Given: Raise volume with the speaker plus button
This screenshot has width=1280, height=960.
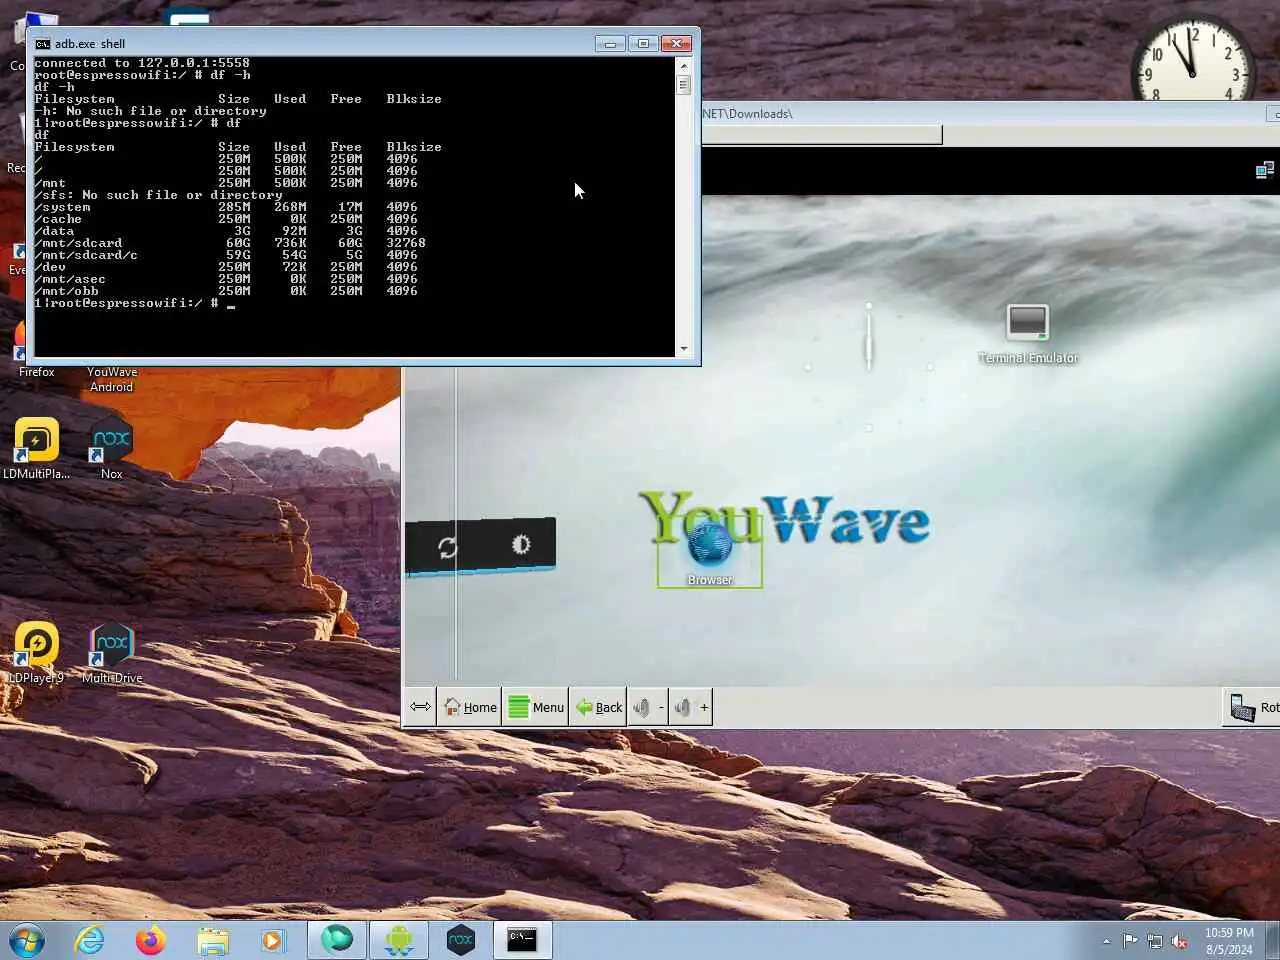Looking at the screenshot, I should coord(691,707).
